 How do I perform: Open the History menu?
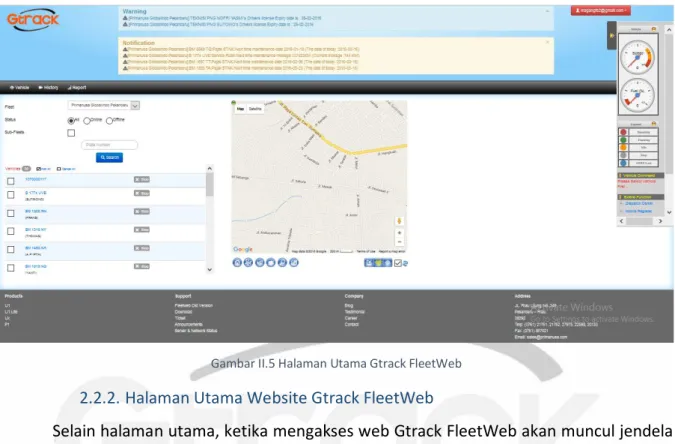click(x=48, y=87)
